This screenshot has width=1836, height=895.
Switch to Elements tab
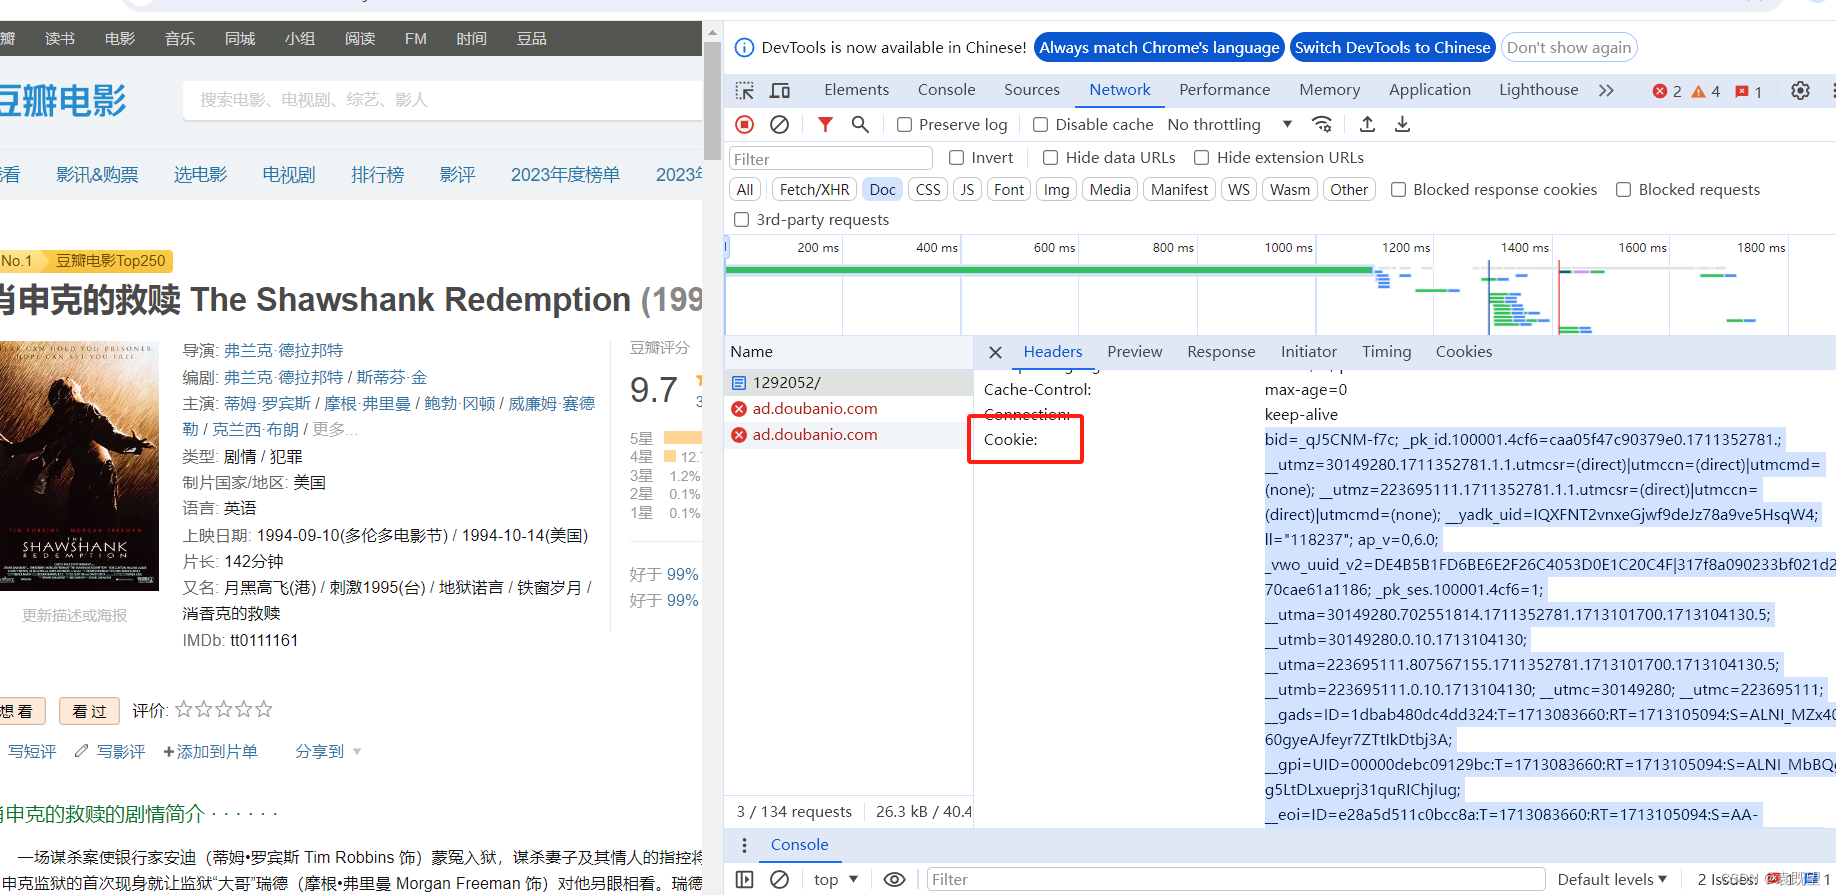click(856, 89)
